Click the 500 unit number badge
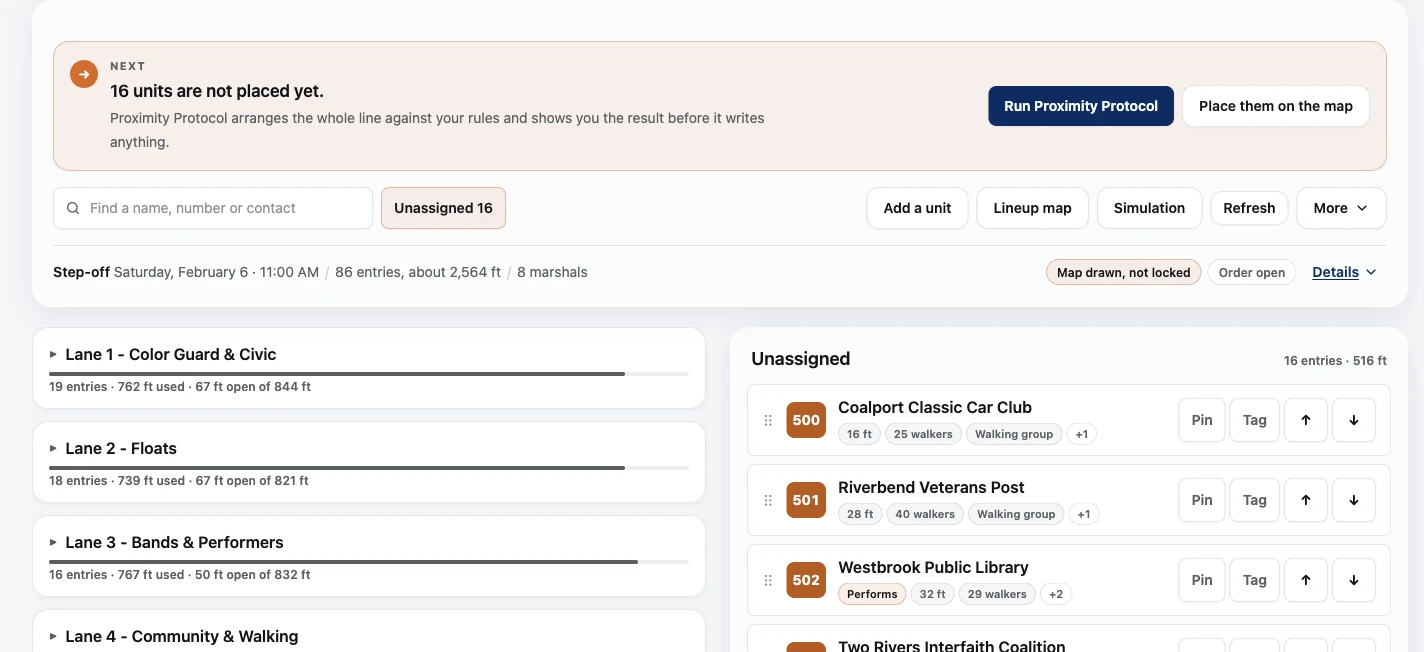Image resolution: width=1424 pixels, height=652 pixels. point(806,420)
